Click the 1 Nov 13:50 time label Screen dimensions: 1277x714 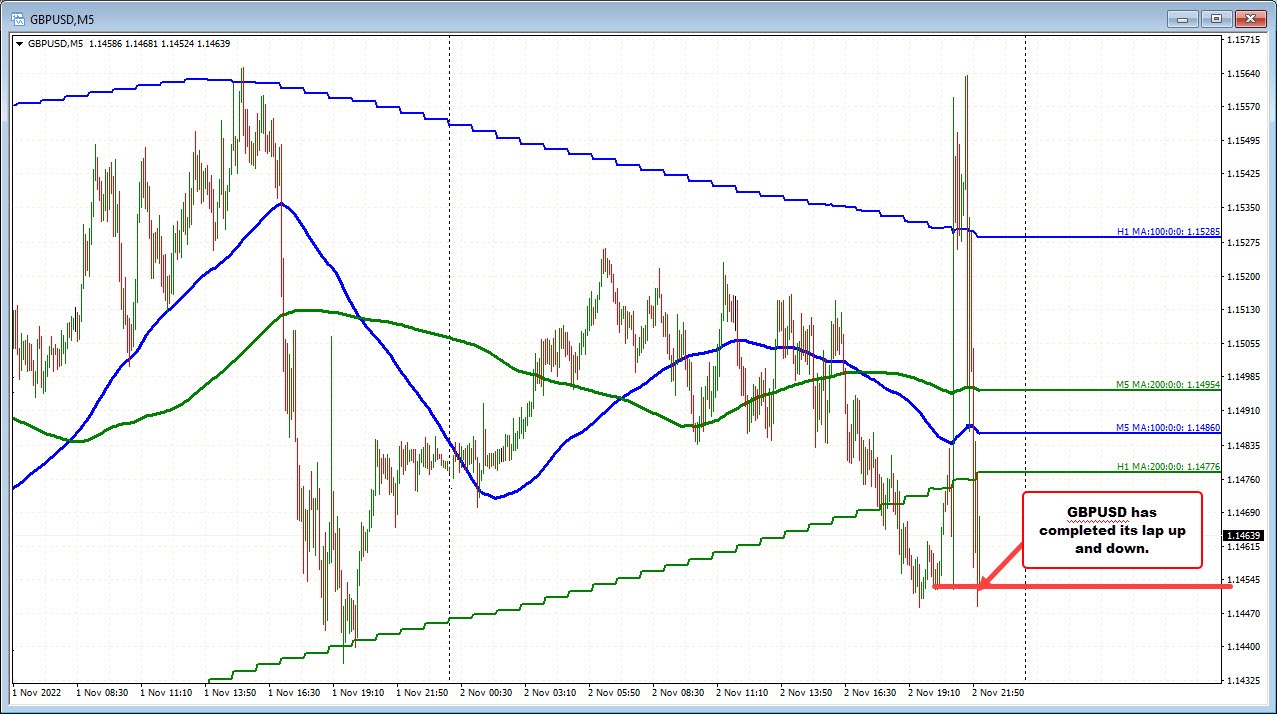click(x=231, y=691)
